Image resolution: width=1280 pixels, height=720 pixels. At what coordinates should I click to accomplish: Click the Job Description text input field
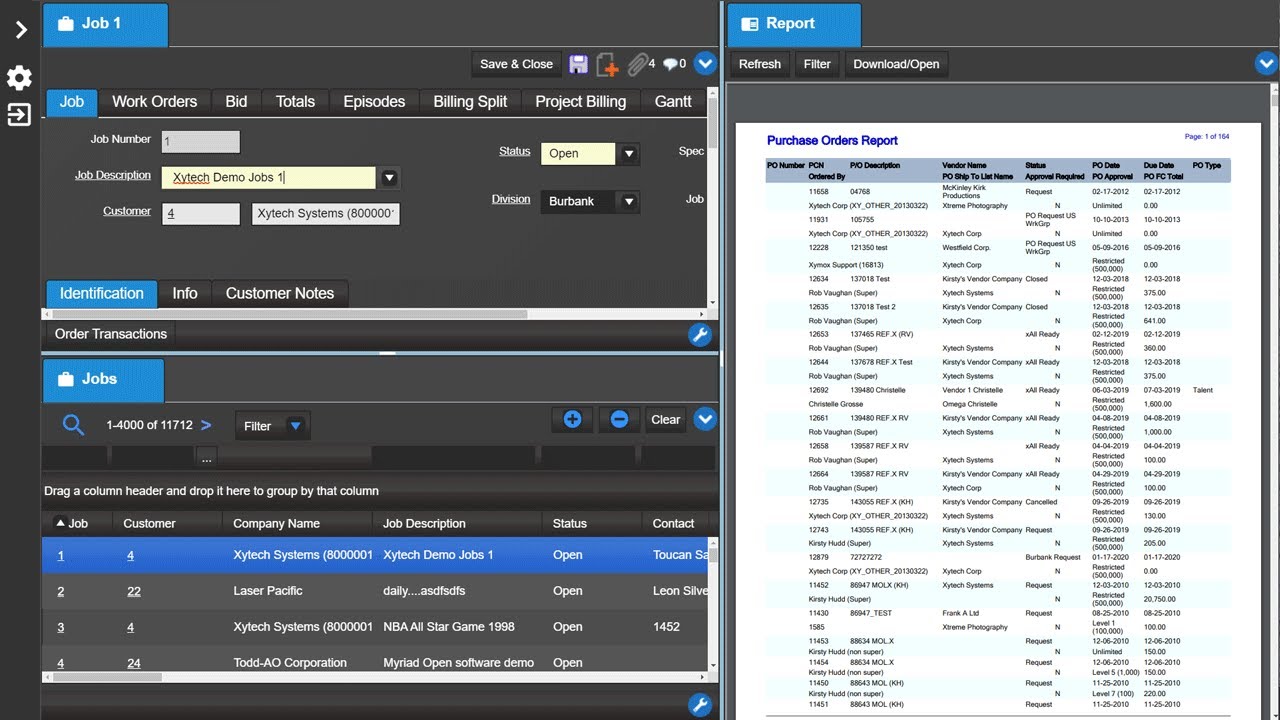269,178
